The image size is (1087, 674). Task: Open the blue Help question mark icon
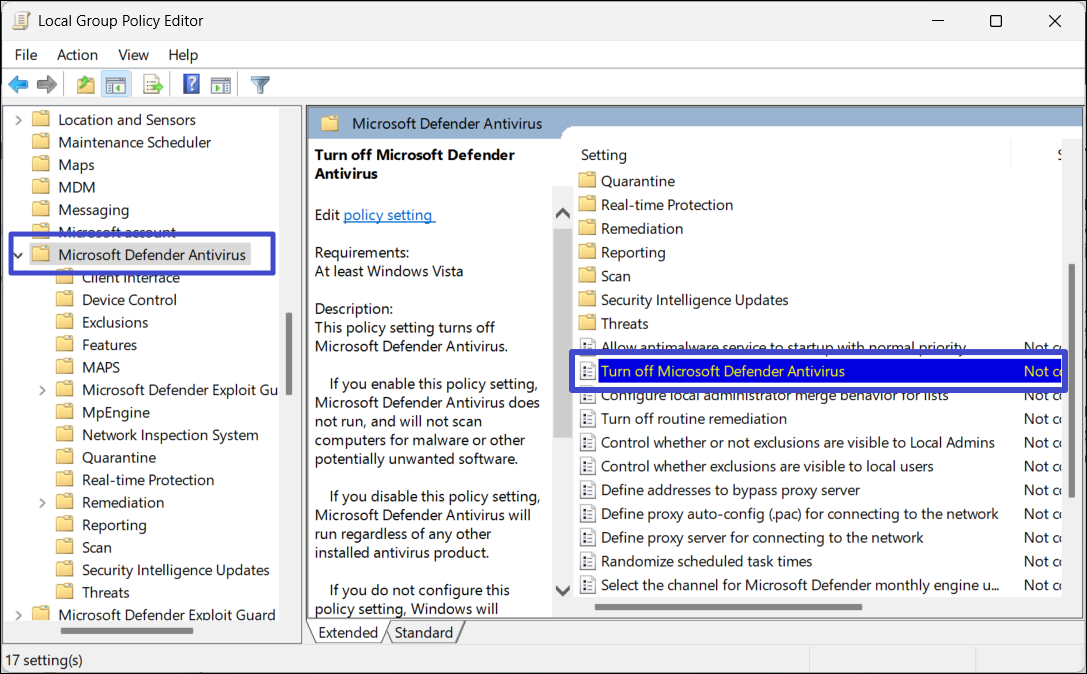tap(192, 85)
